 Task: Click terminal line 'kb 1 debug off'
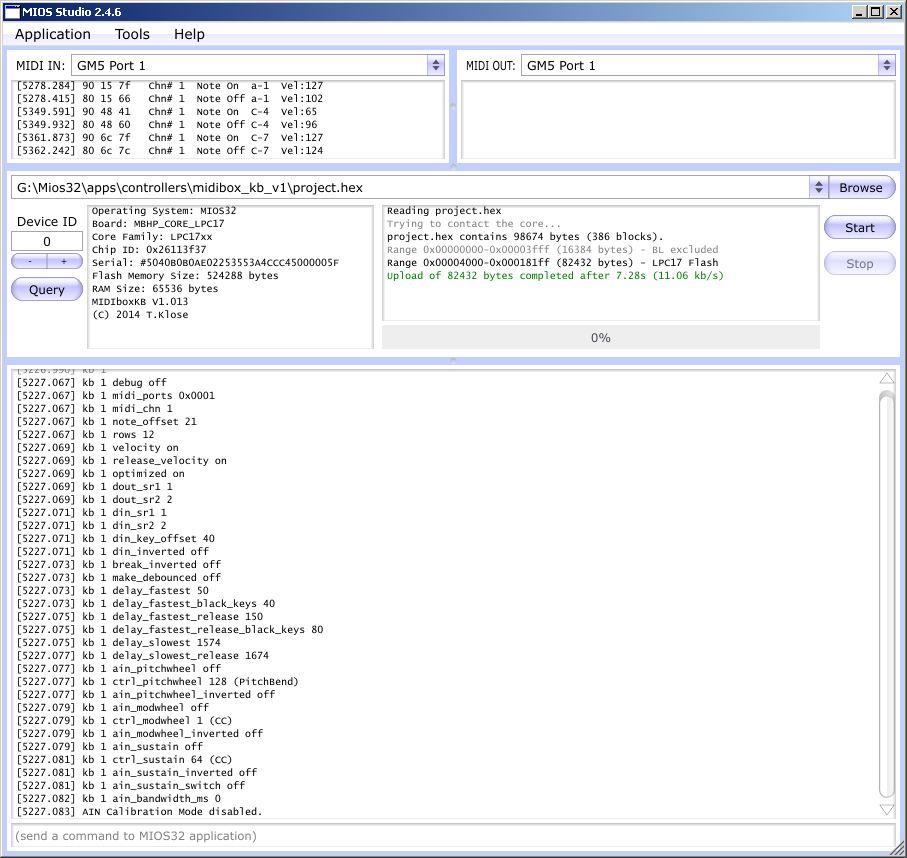point(91,382)
